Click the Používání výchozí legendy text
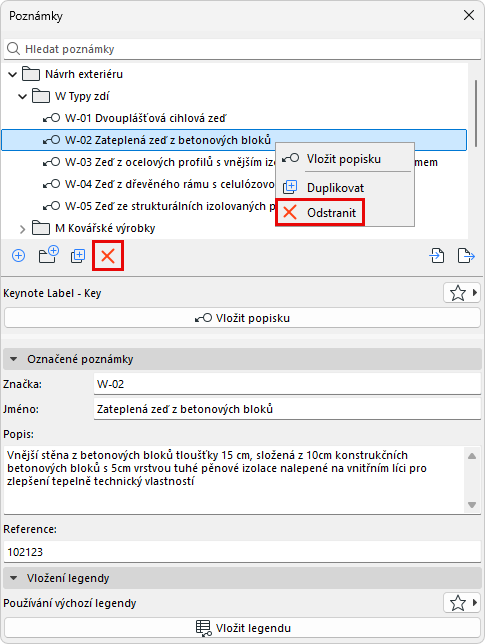 point(70,603)
